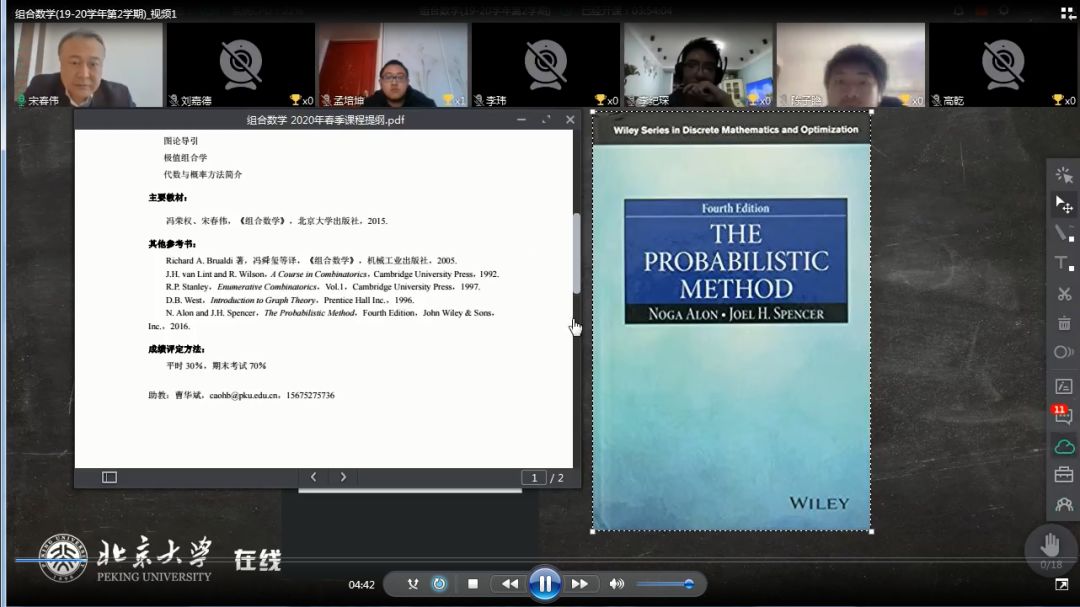Click the raise hand button
1080x607 pixels.
click(x=1050, y=545)
